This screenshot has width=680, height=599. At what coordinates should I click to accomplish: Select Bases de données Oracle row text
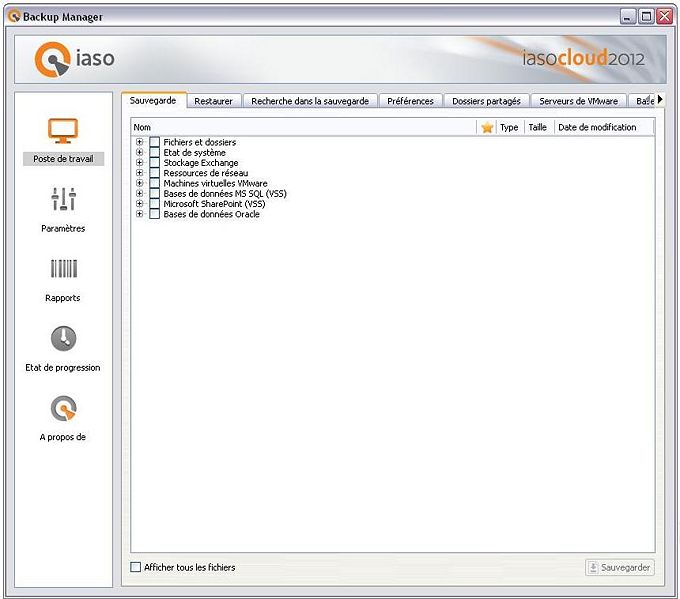[211, 214]
